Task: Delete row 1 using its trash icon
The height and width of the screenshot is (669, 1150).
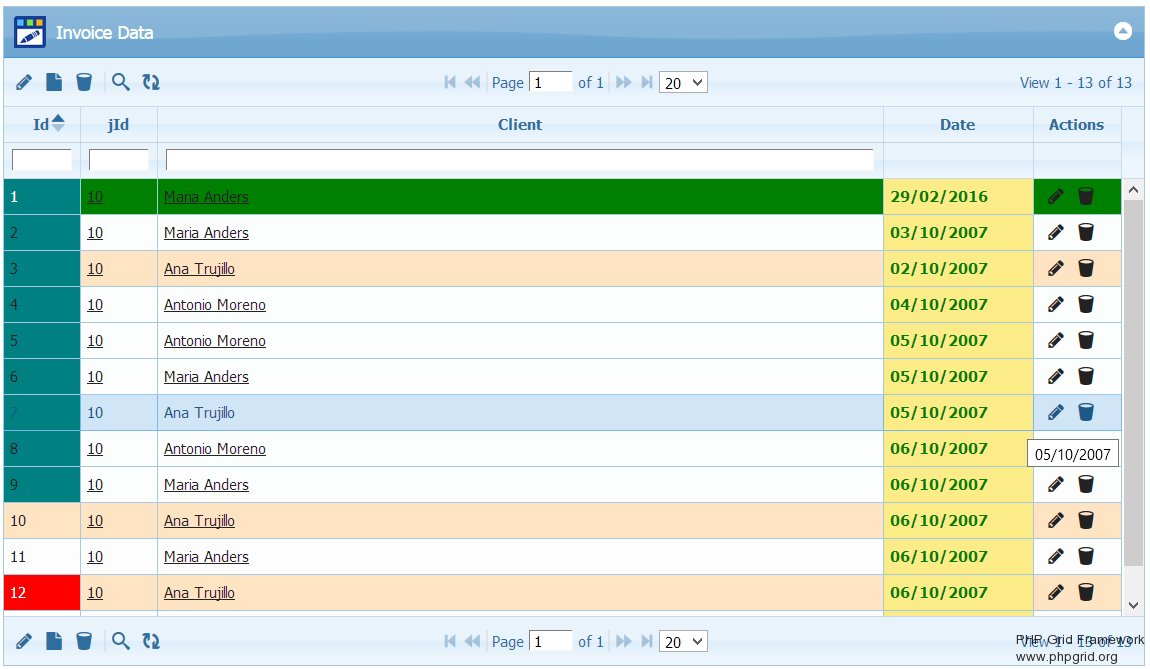Action: [x=1086, y=196]
